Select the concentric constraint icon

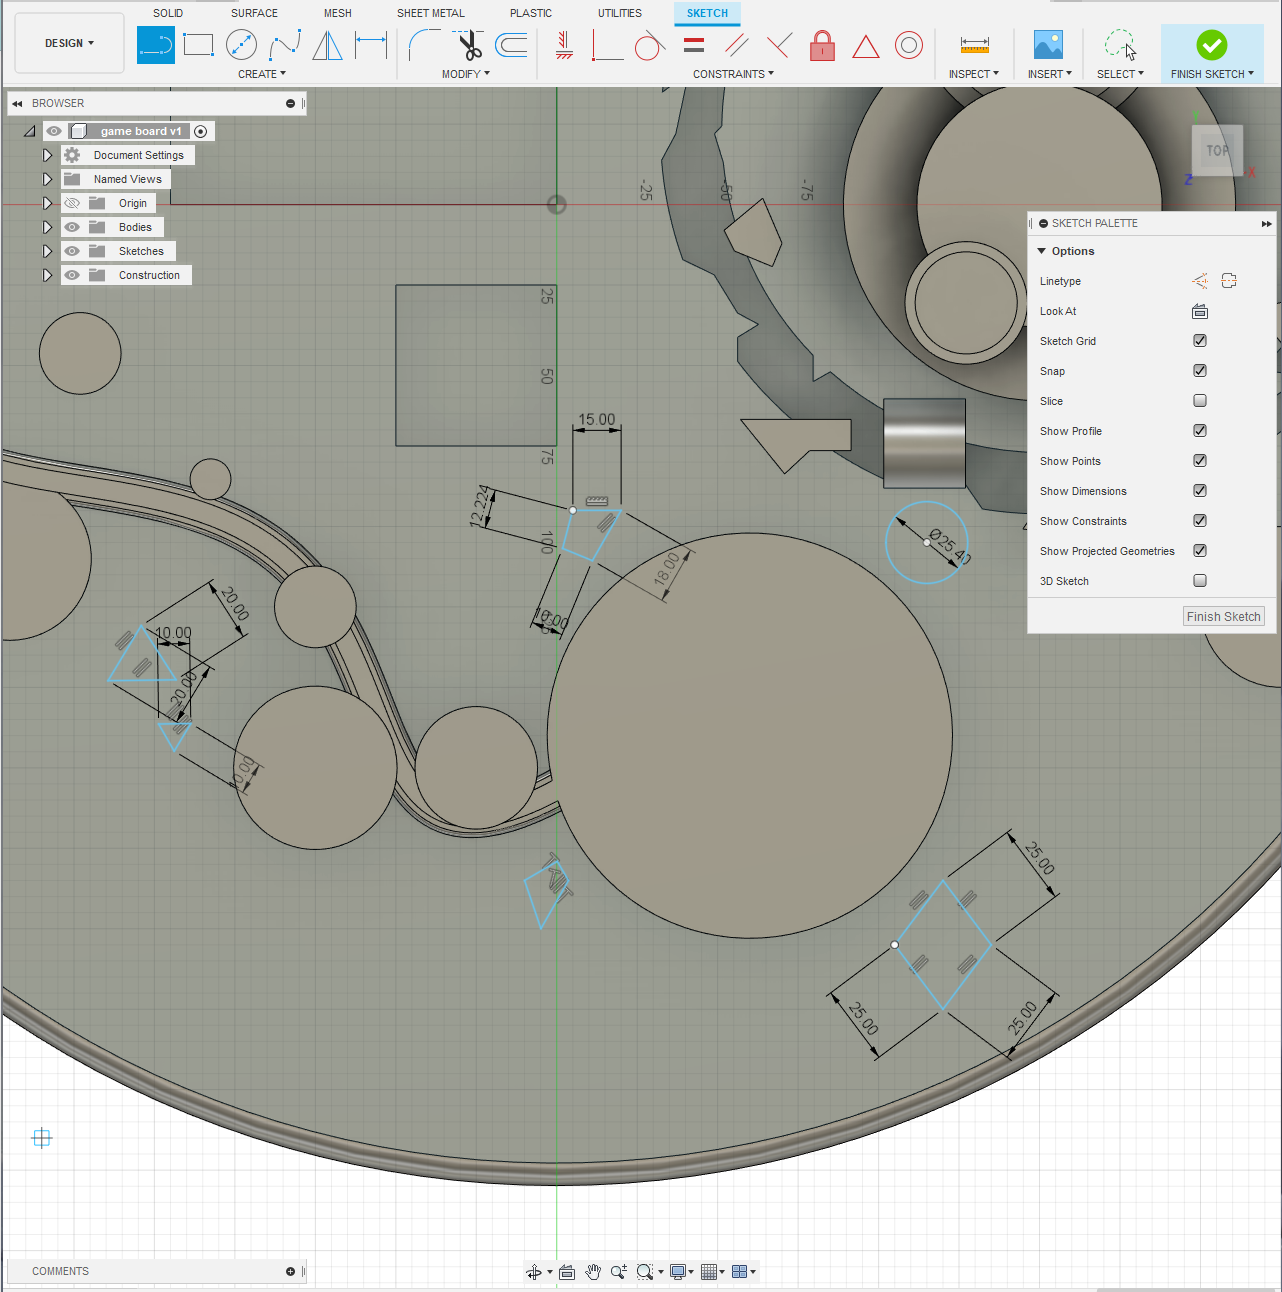909,45
